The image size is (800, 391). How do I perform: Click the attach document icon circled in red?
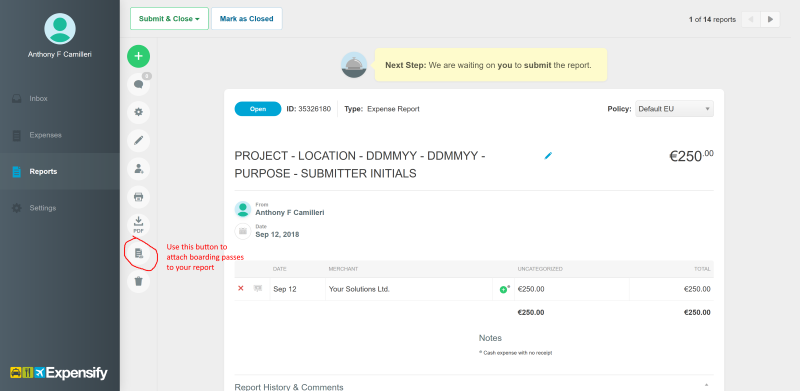pos(138,253)
